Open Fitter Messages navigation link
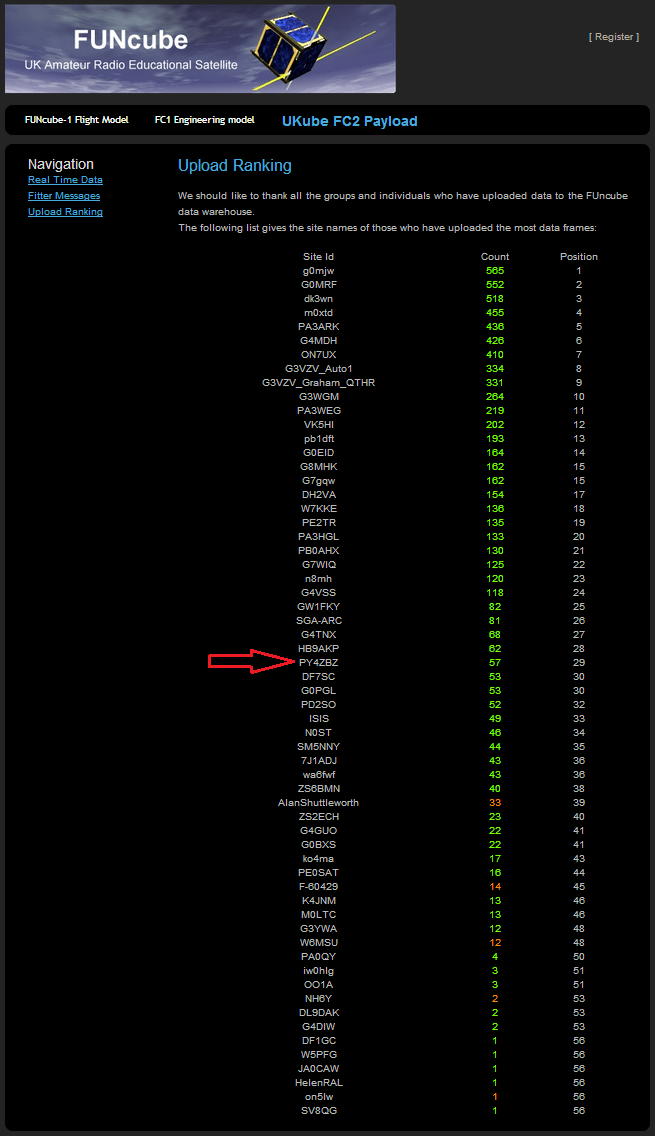Screen dimensions: 655x1136 (64, 196)
